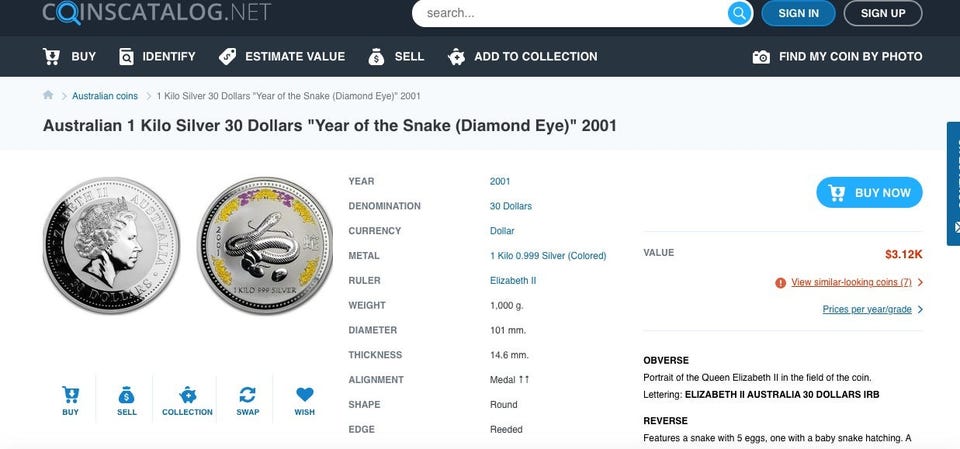Open Estimate Value in navigation bar

coord(282,57)
